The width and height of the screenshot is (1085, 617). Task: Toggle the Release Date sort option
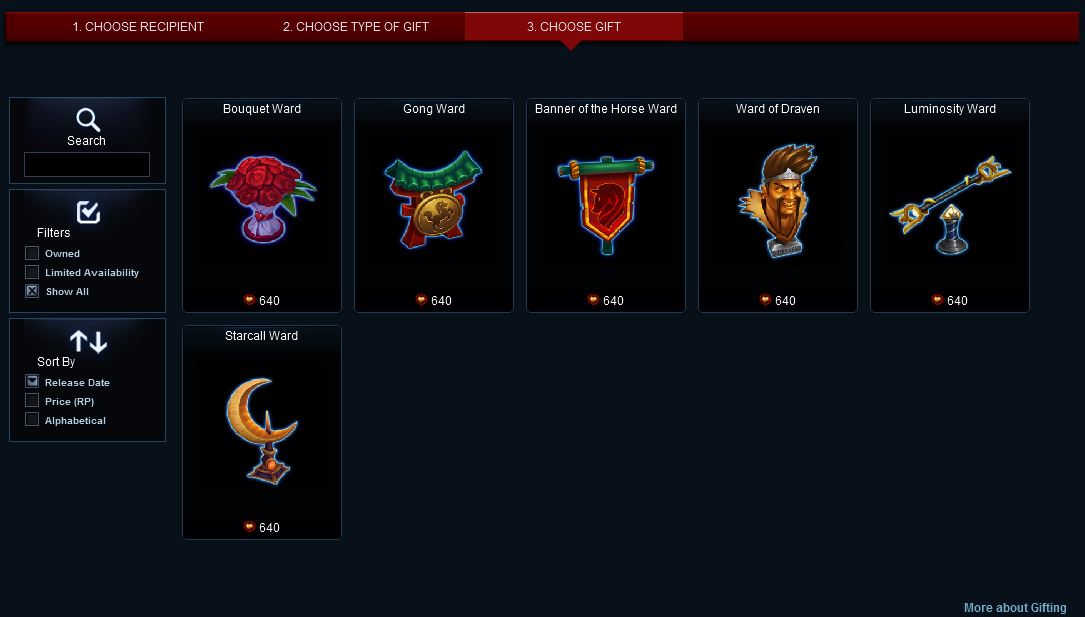32,381
